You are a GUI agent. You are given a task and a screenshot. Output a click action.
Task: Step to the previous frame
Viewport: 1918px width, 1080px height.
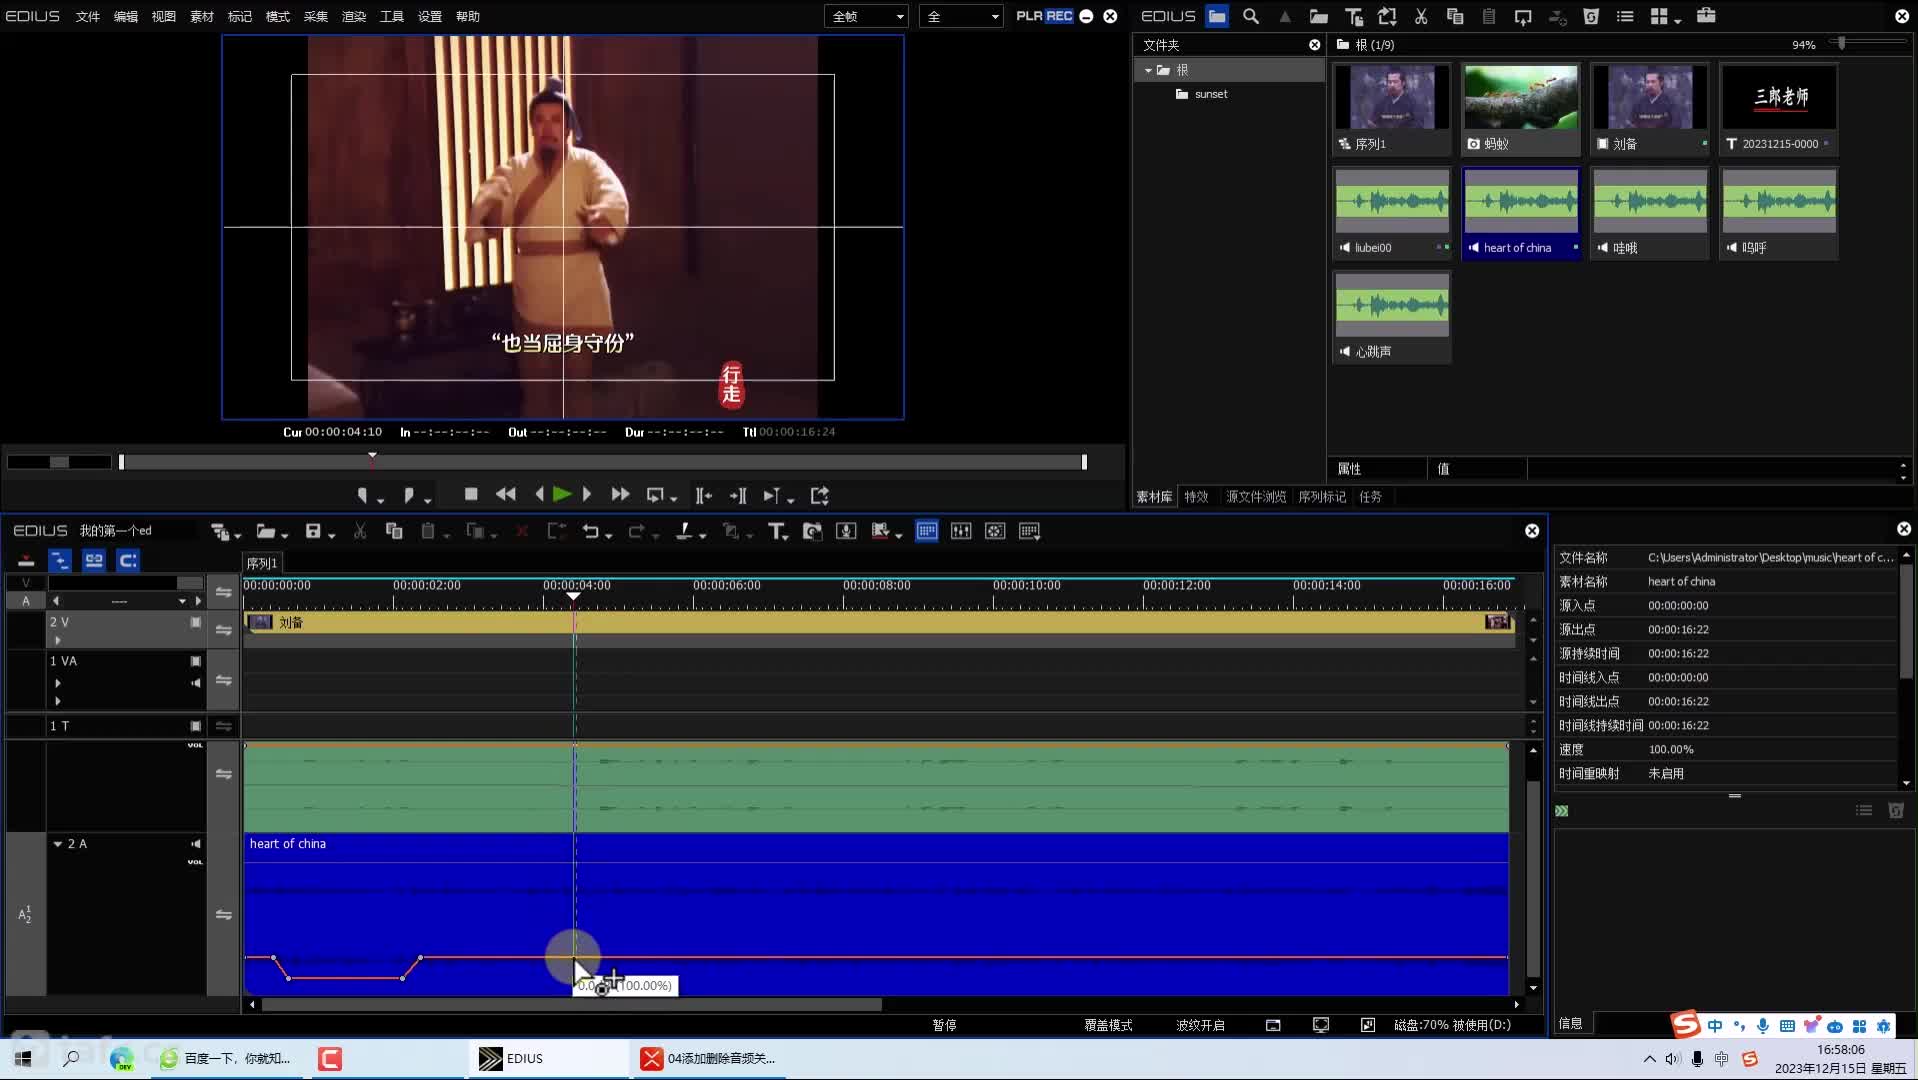coord(540,494)
